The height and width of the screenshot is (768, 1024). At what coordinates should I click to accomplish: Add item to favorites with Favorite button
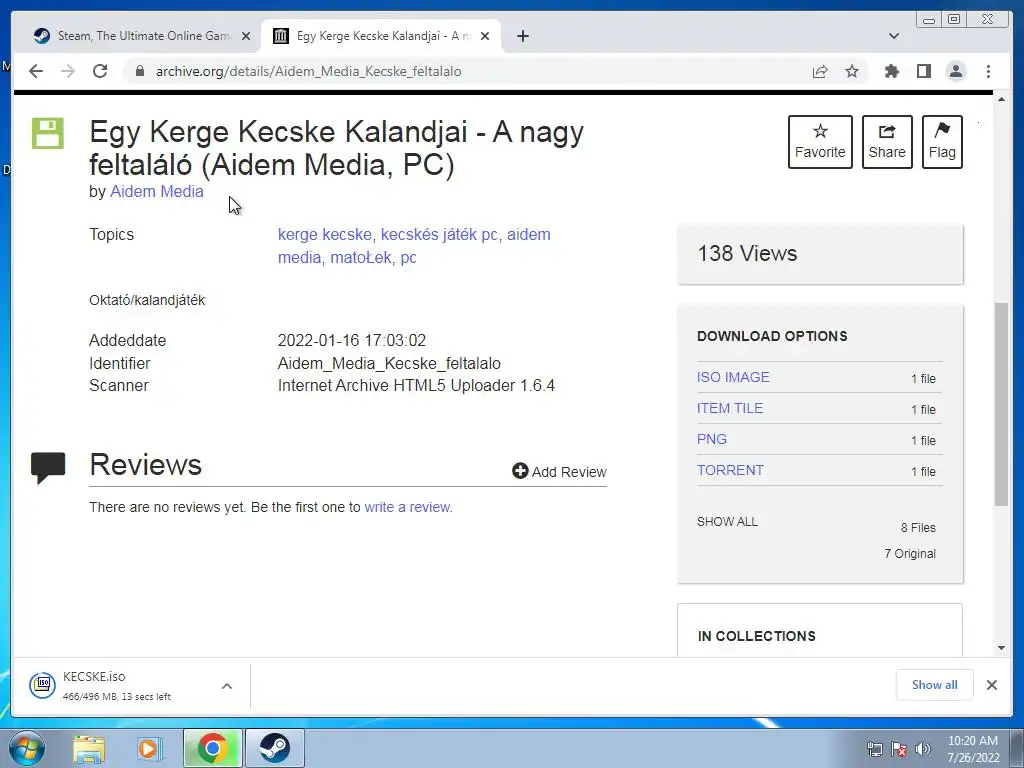tap(820, 142)
